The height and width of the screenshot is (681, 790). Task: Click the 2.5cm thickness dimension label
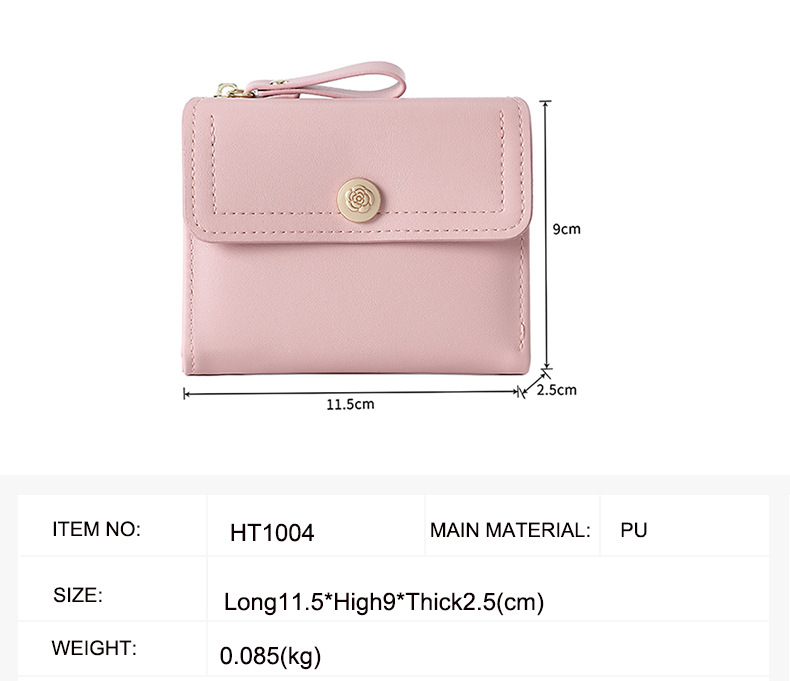point(556,390)
